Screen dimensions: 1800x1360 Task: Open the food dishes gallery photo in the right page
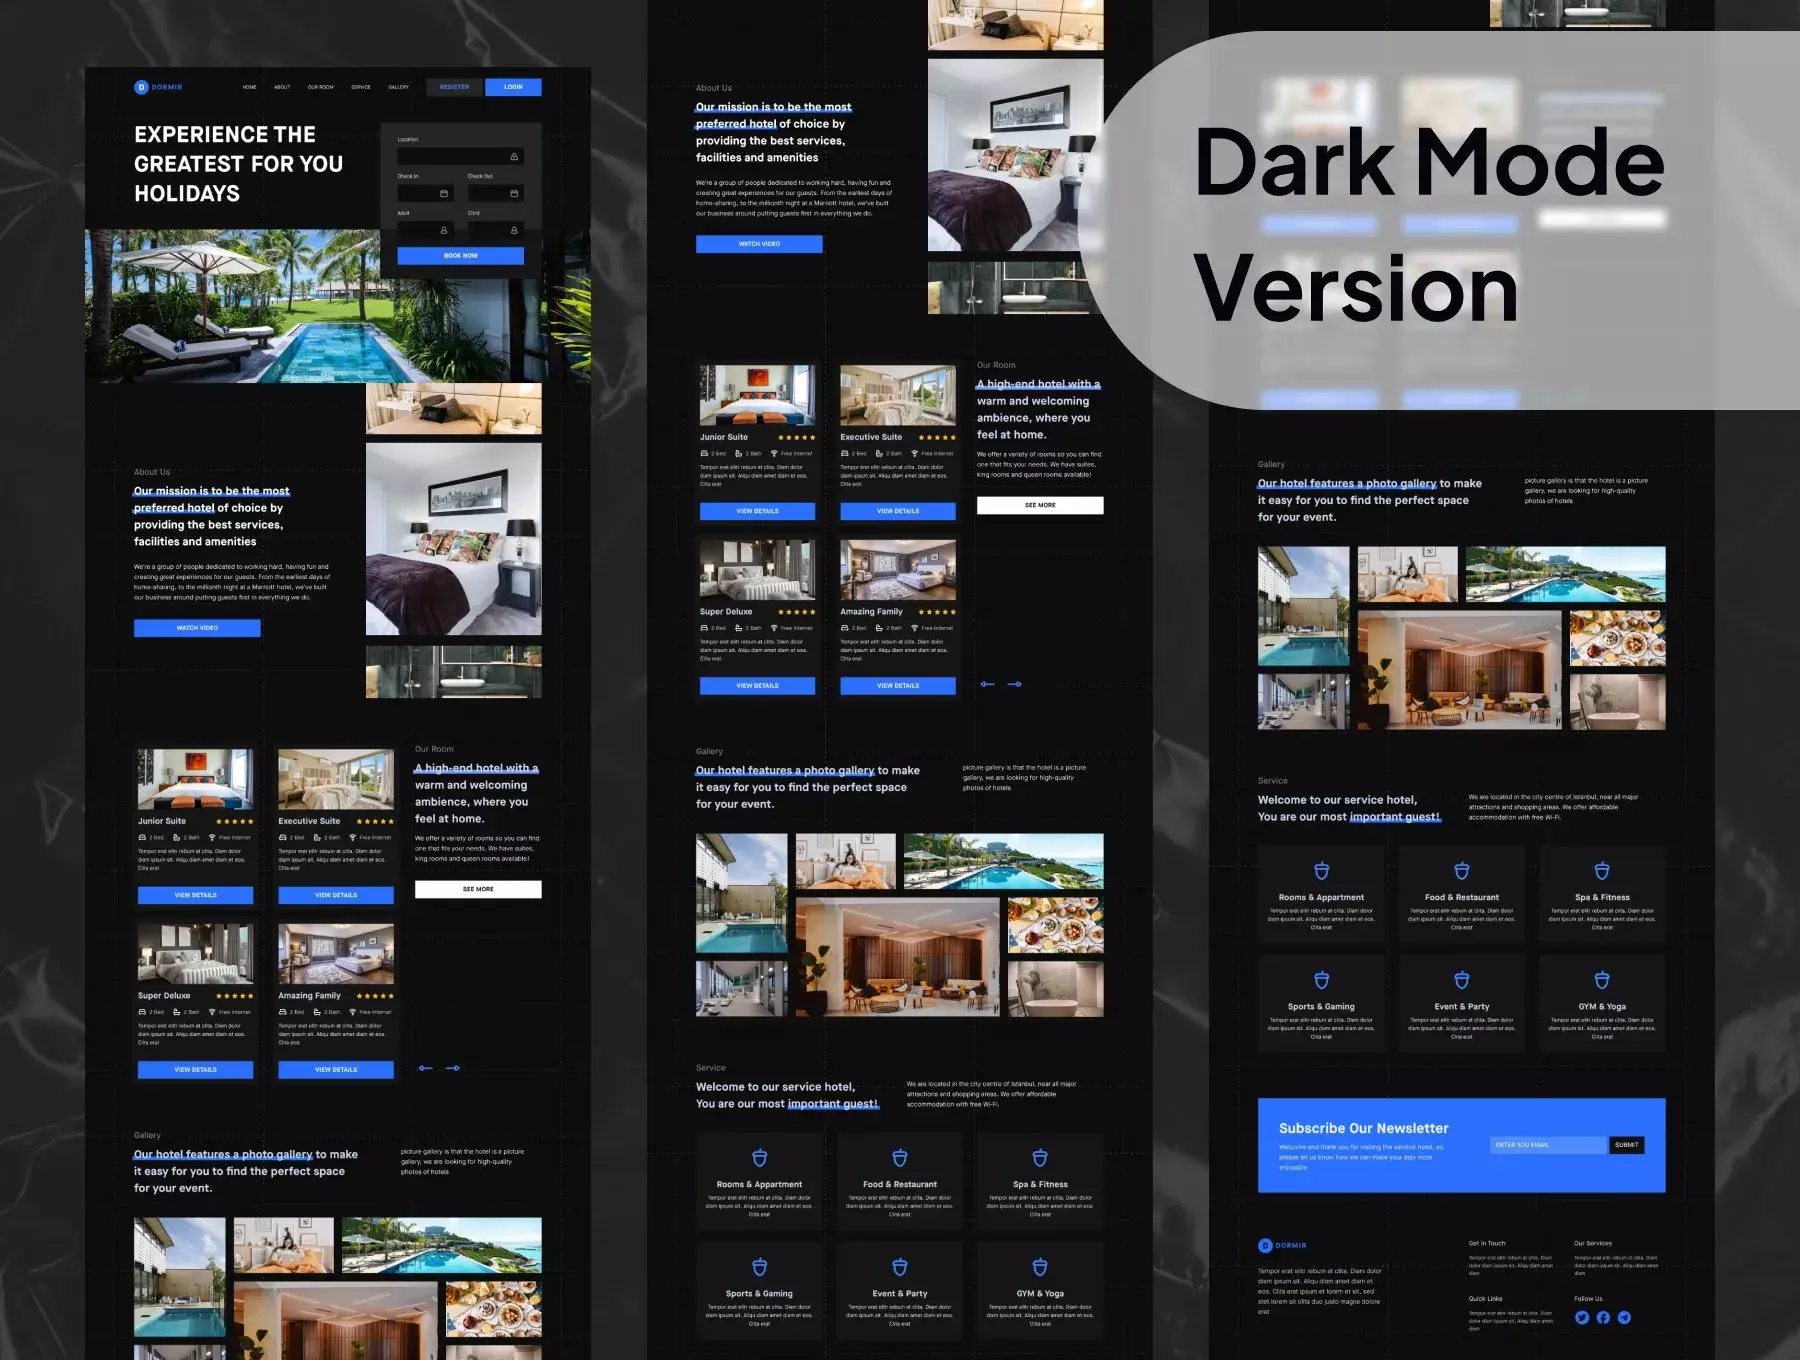pyautogui.click(x=1617, y=638)
